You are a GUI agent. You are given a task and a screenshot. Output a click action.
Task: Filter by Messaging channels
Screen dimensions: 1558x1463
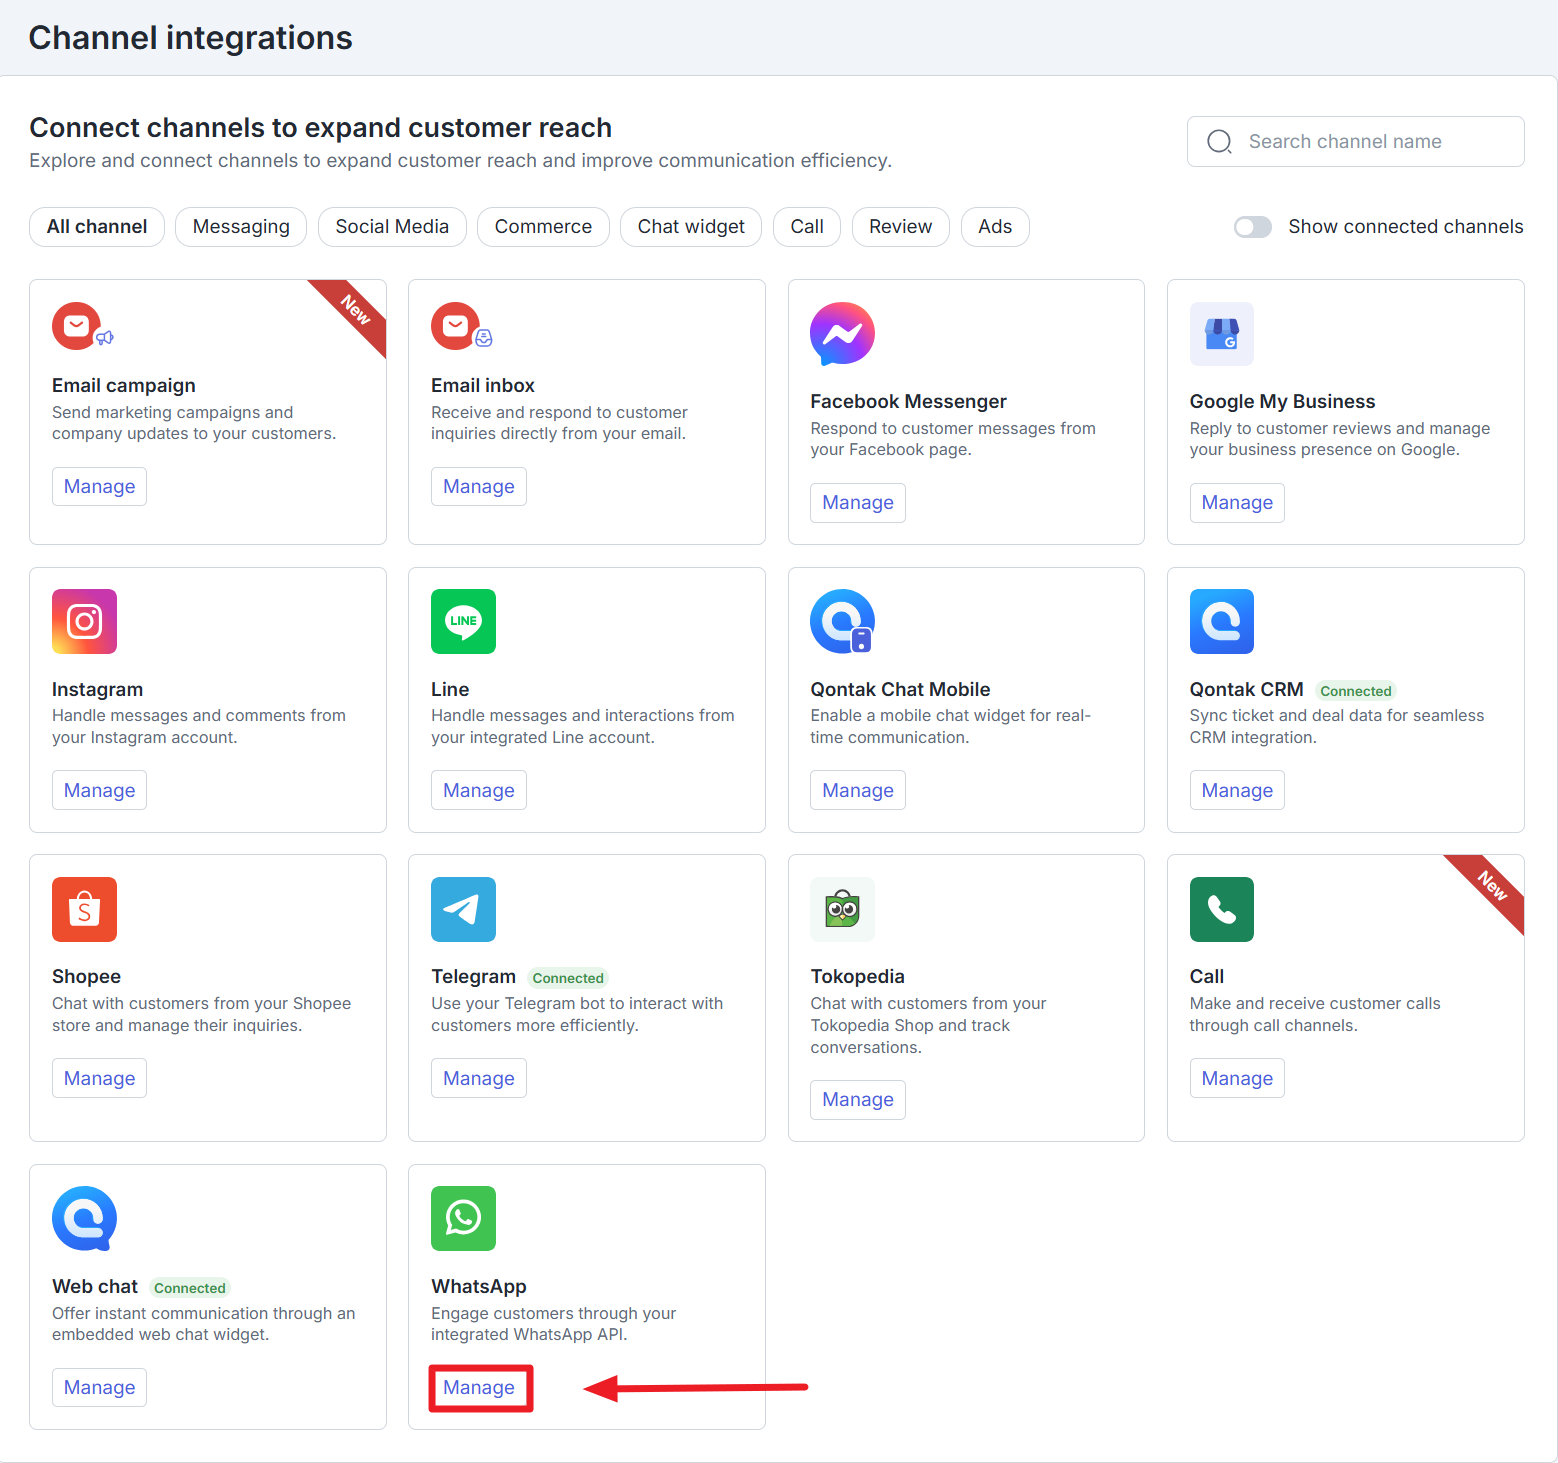click(241, 227)
